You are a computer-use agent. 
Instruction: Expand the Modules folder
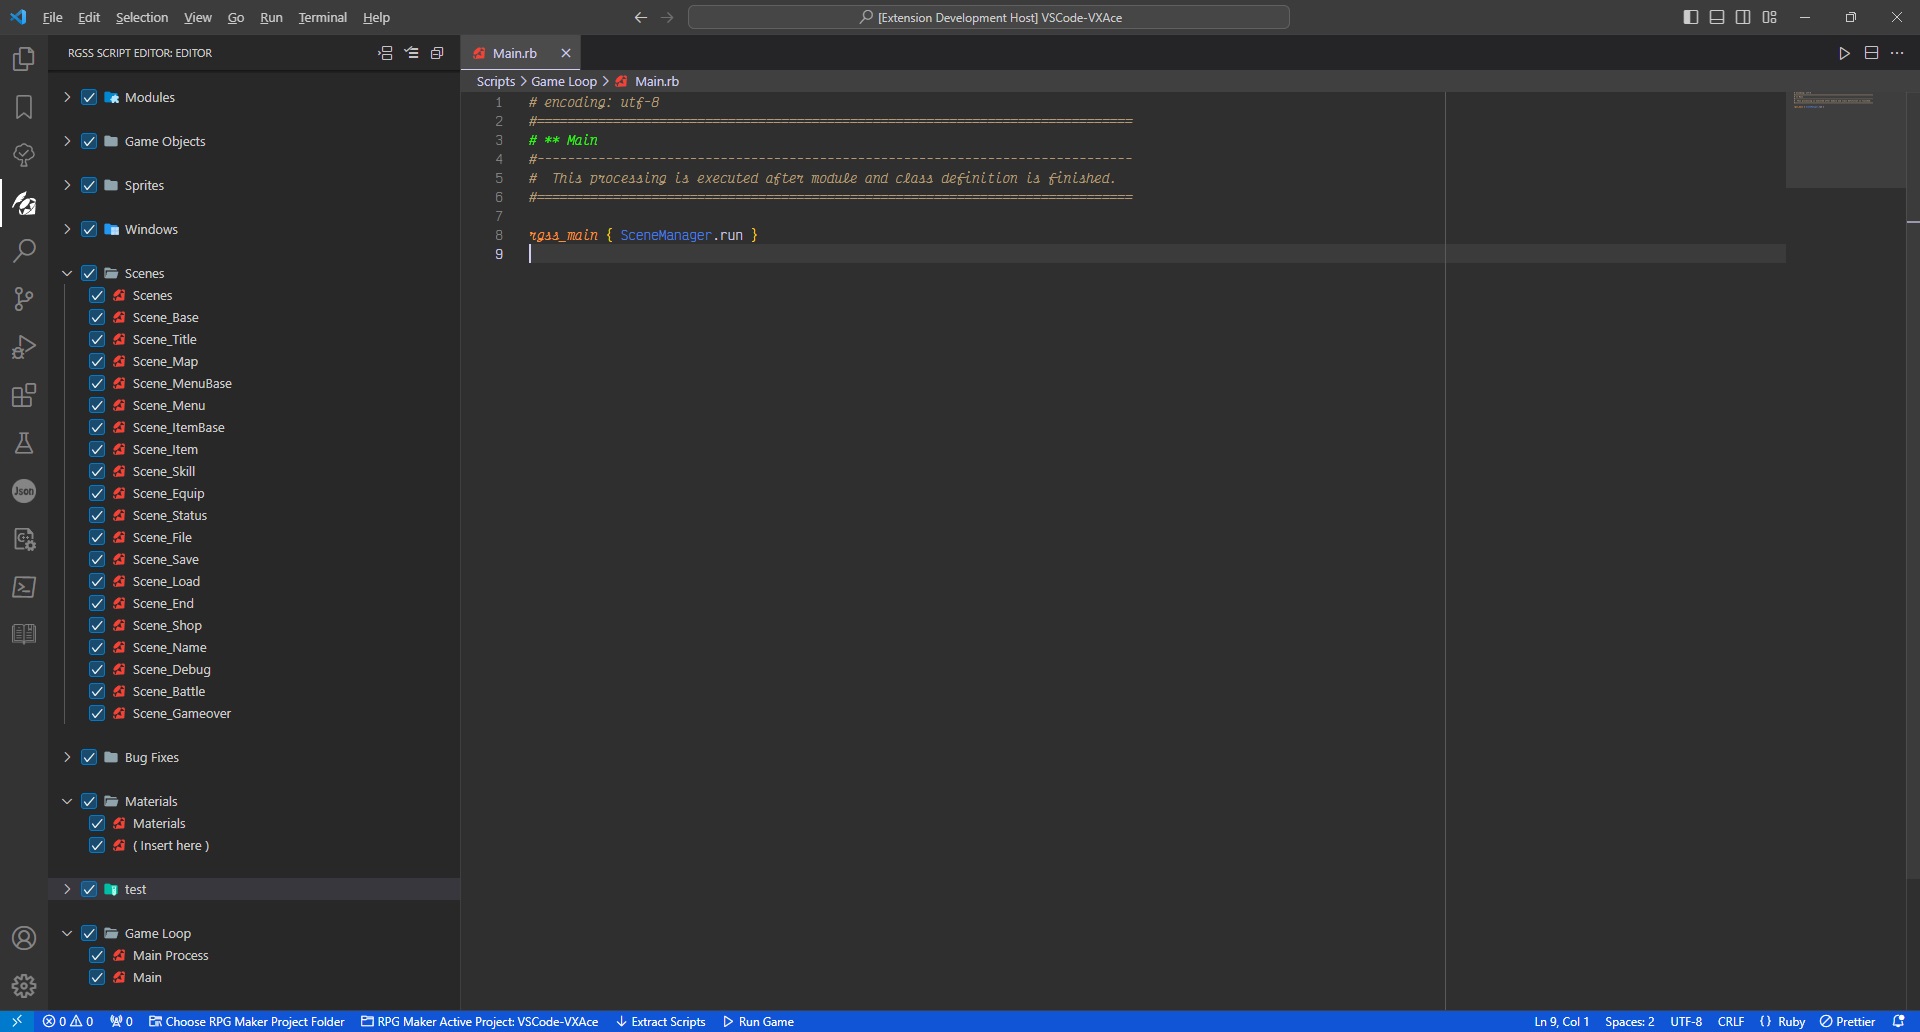click(67, 97)
